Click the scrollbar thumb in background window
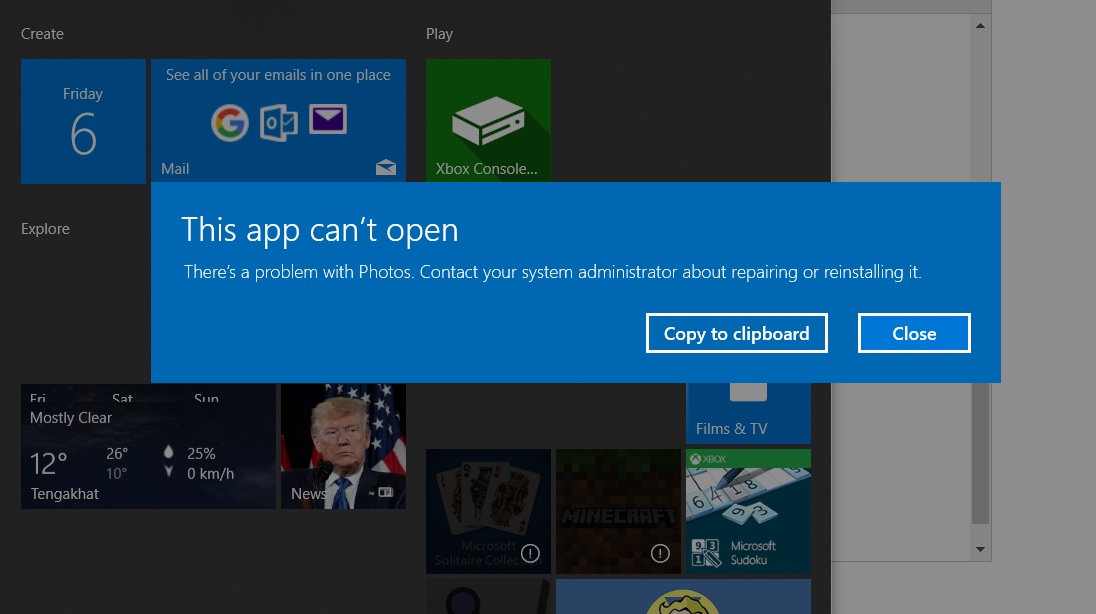This screenshot has width=1096, height=614. point(980,453)
